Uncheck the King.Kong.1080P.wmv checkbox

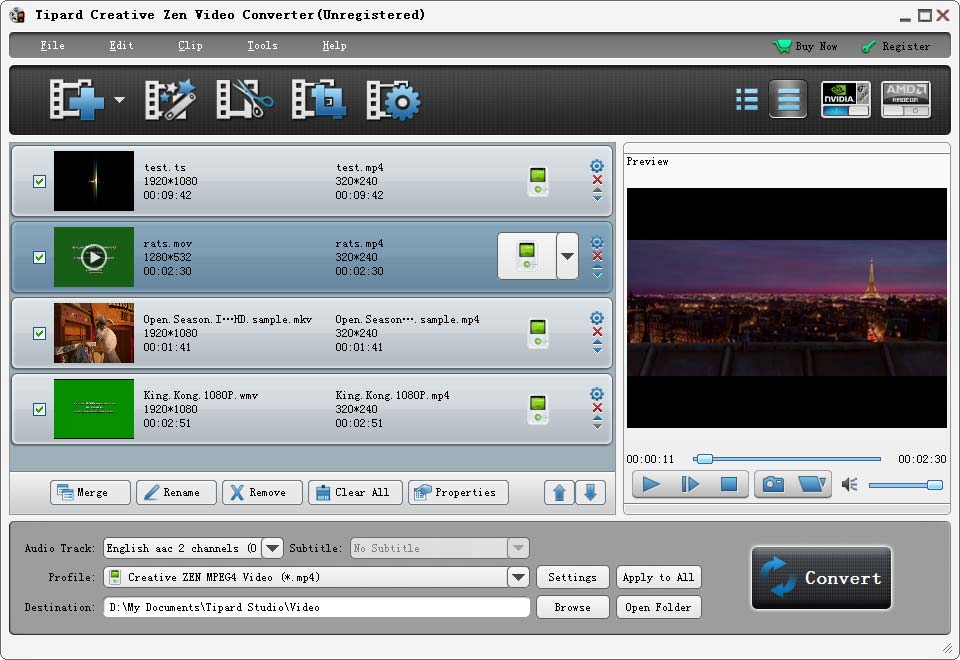39,409
